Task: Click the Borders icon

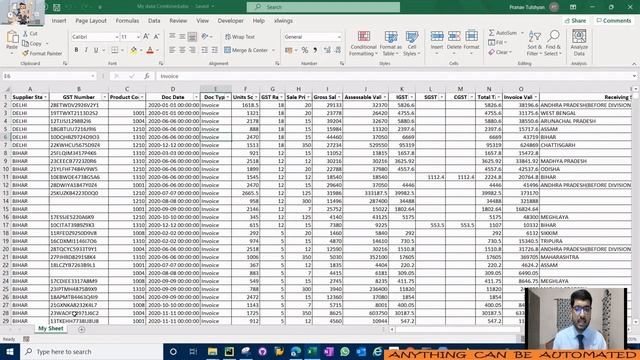Action: [115, 50]
